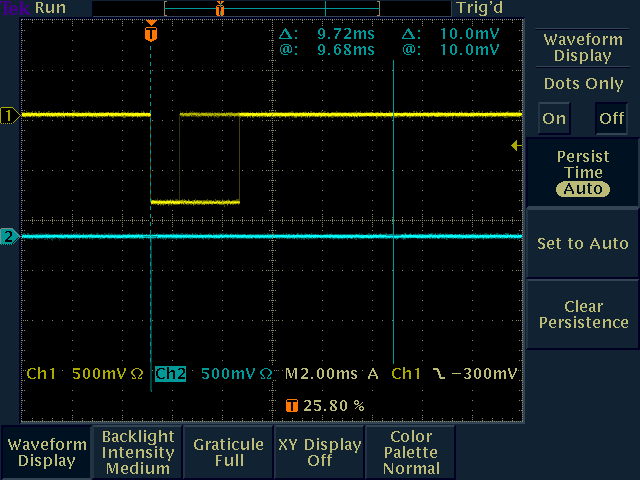The image size is (640, 480).
Task: Click the Run acquisition status label
Action: (50, 8)
